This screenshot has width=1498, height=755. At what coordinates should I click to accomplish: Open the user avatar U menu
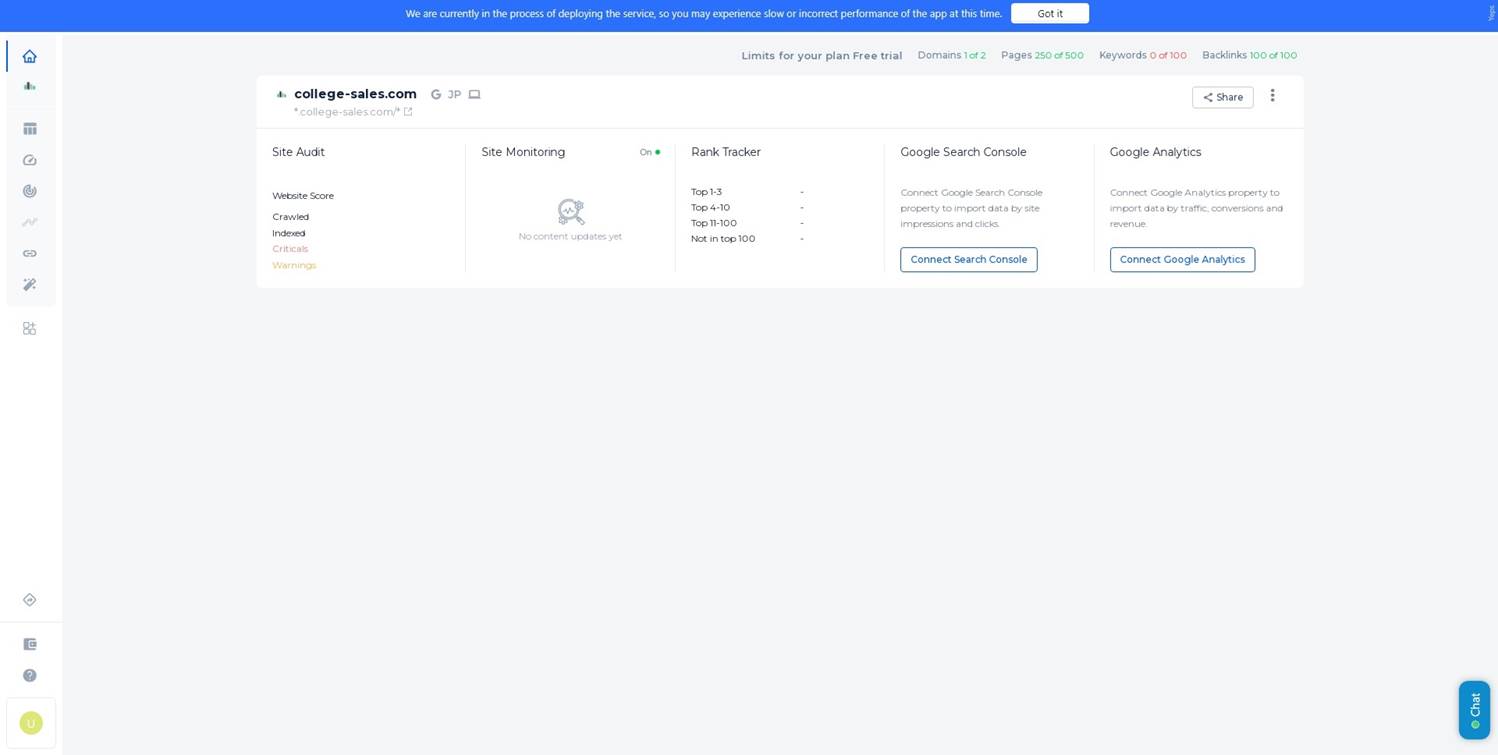[31, 723]
